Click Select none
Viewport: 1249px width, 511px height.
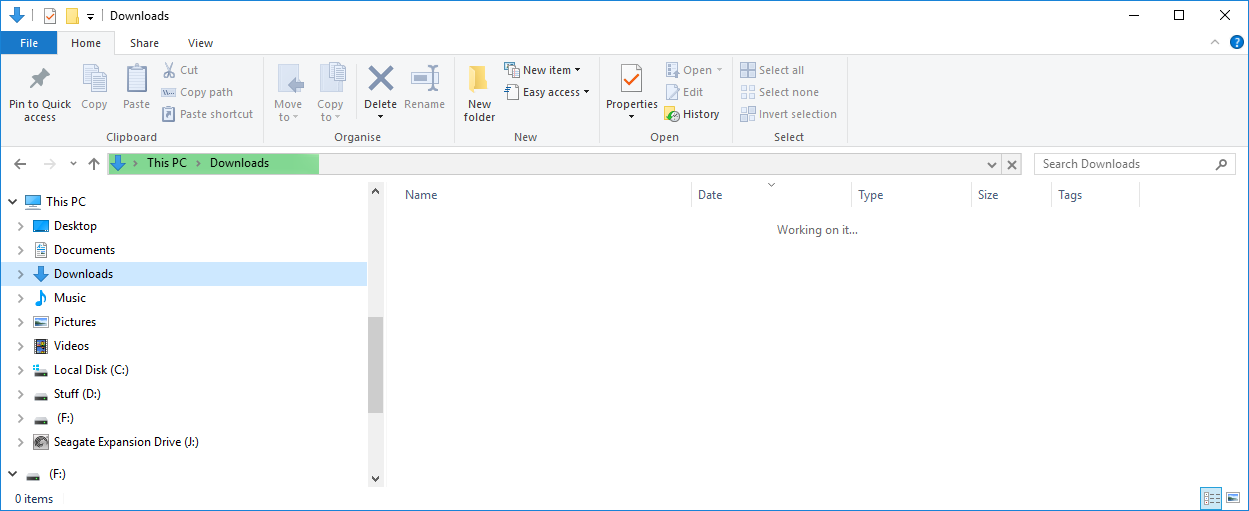pos(780,92)
